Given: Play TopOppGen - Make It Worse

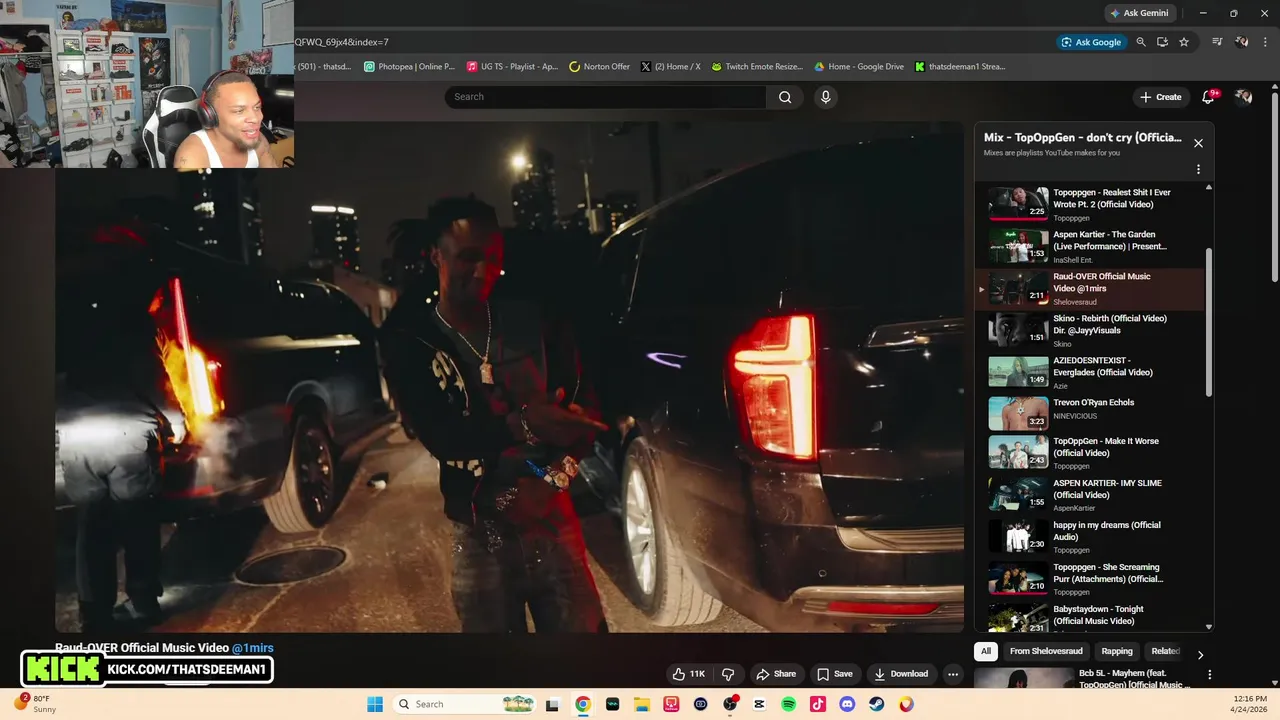Looking at the screenshot, I should [1090, 452].
